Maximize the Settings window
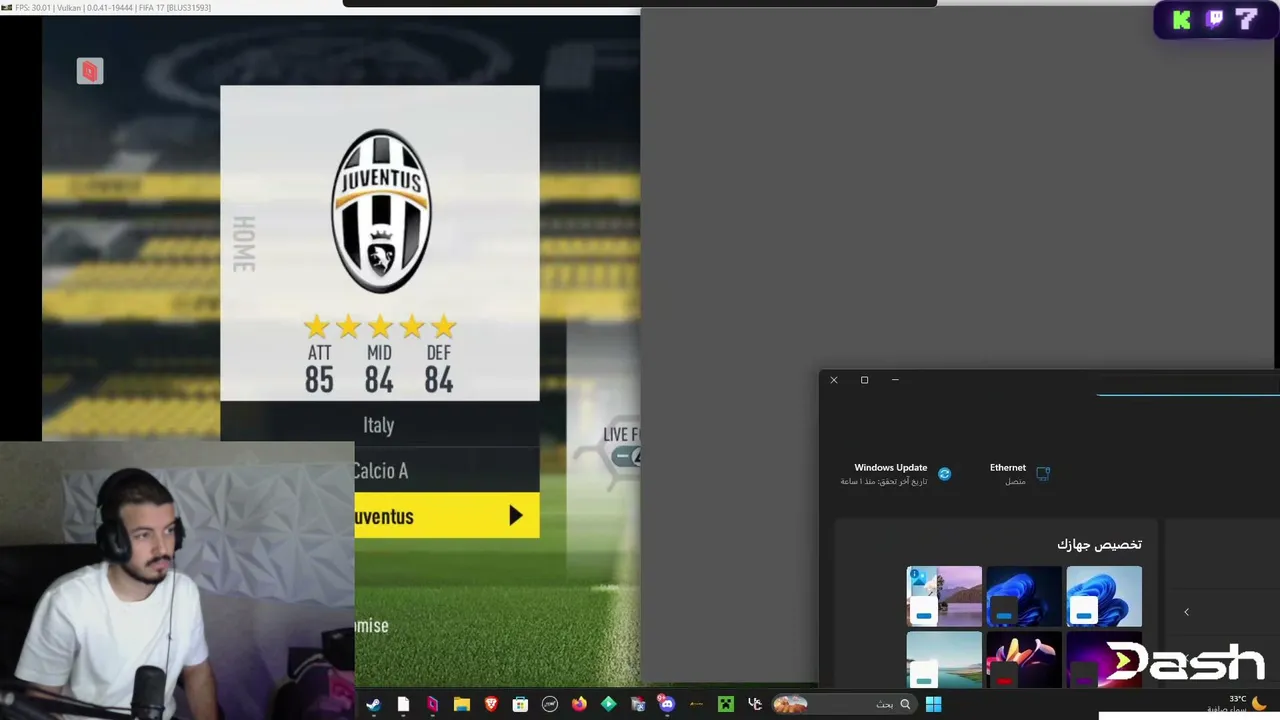Screen dimensions: 1280x720 coord(864,380)
